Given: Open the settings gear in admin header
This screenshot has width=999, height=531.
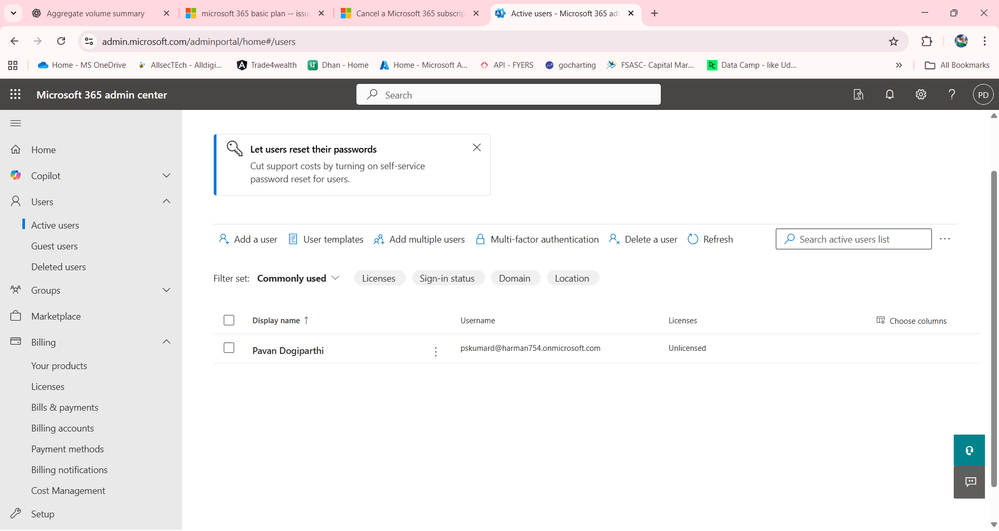Looking at the screenshot, I should point(921,94).
